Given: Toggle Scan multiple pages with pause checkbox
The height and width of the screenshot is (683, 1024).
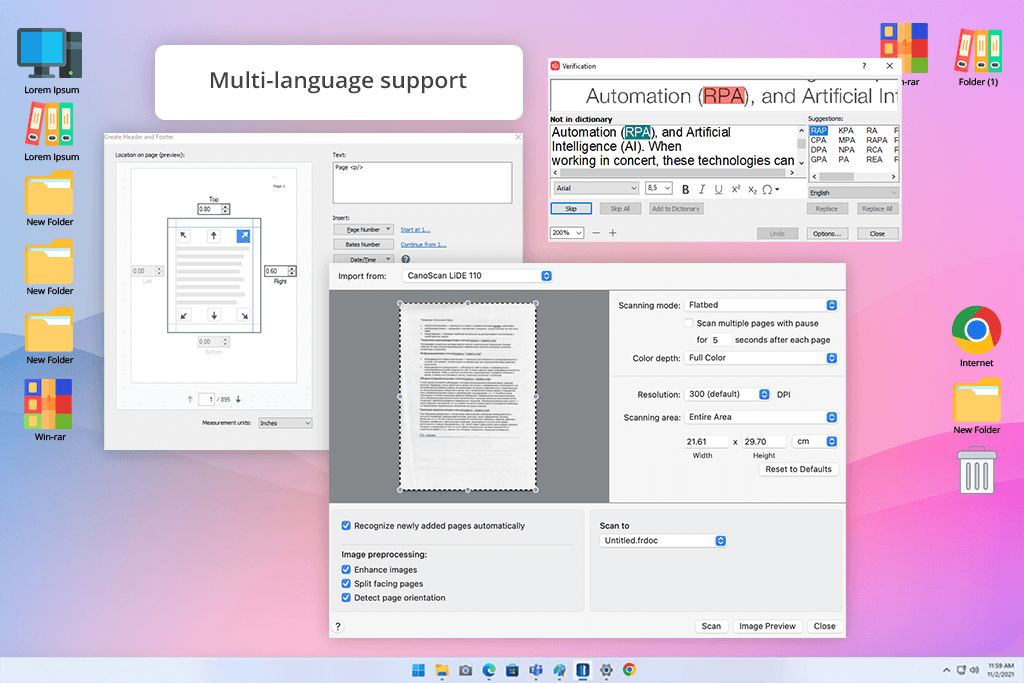Looking at the screenshot, I should pyautogui.click(x=688, y=323).
